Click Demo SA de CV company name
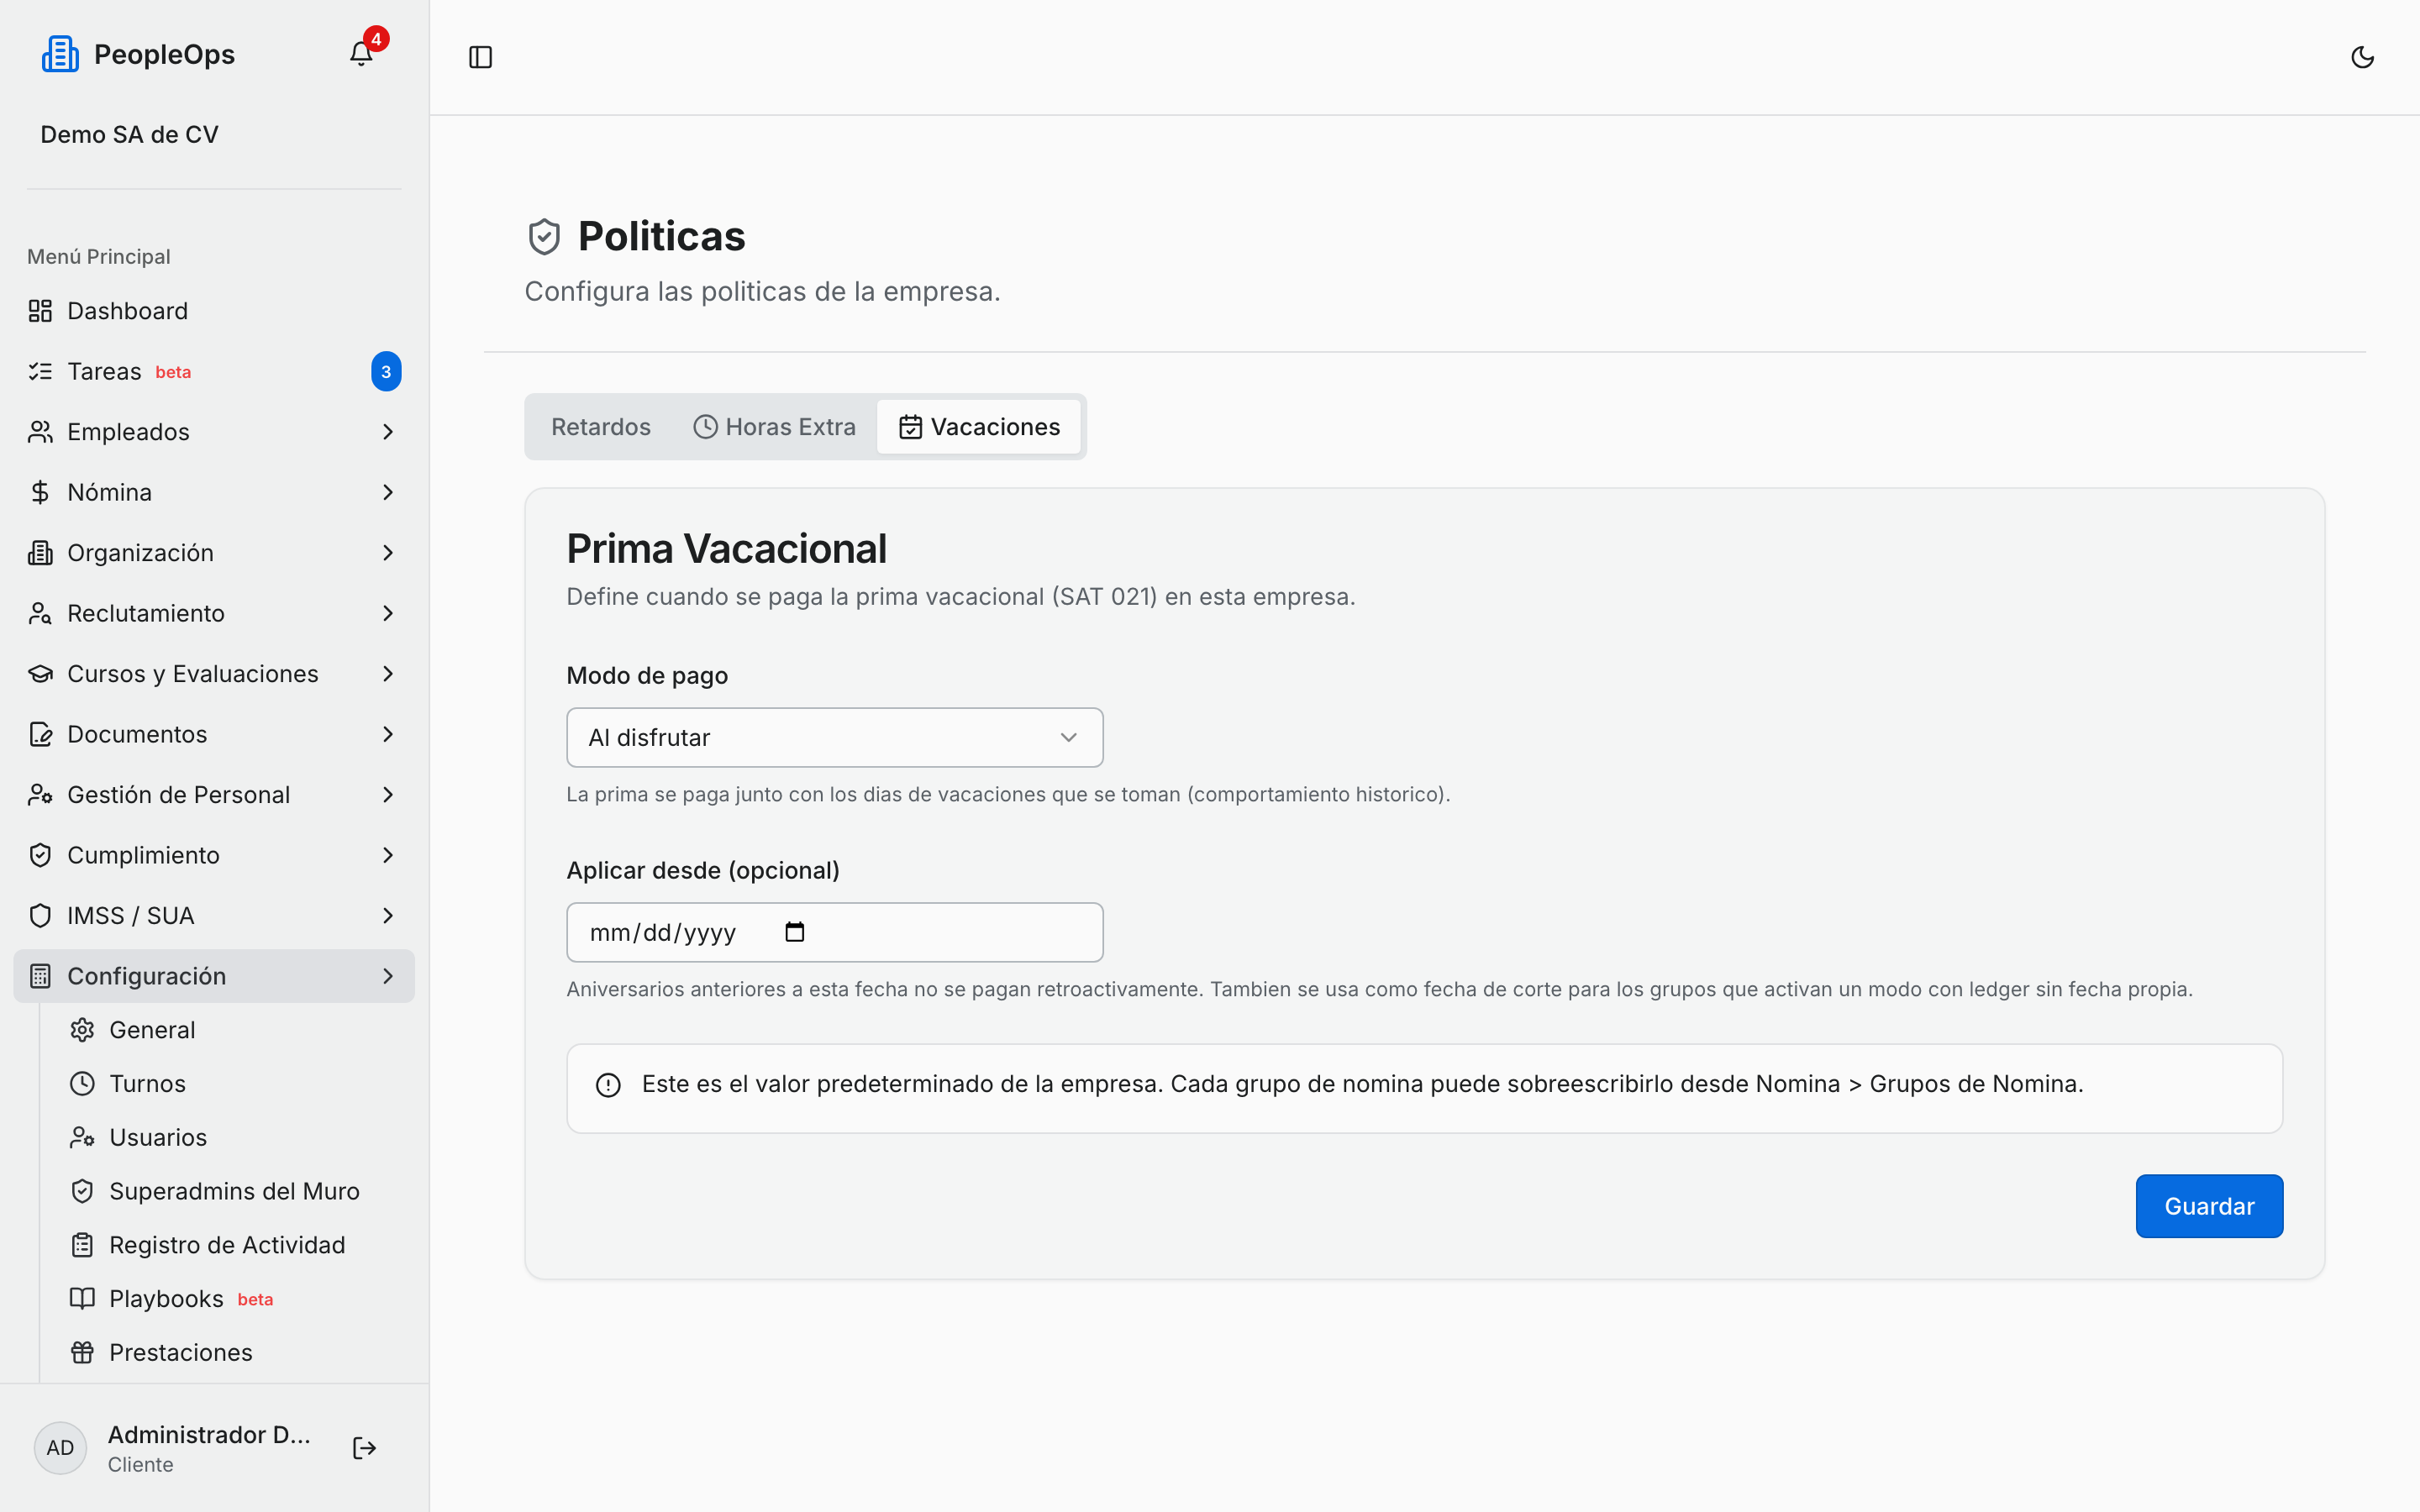Viewport: 2420px width, 1512px height. click(x=129, y=134)
